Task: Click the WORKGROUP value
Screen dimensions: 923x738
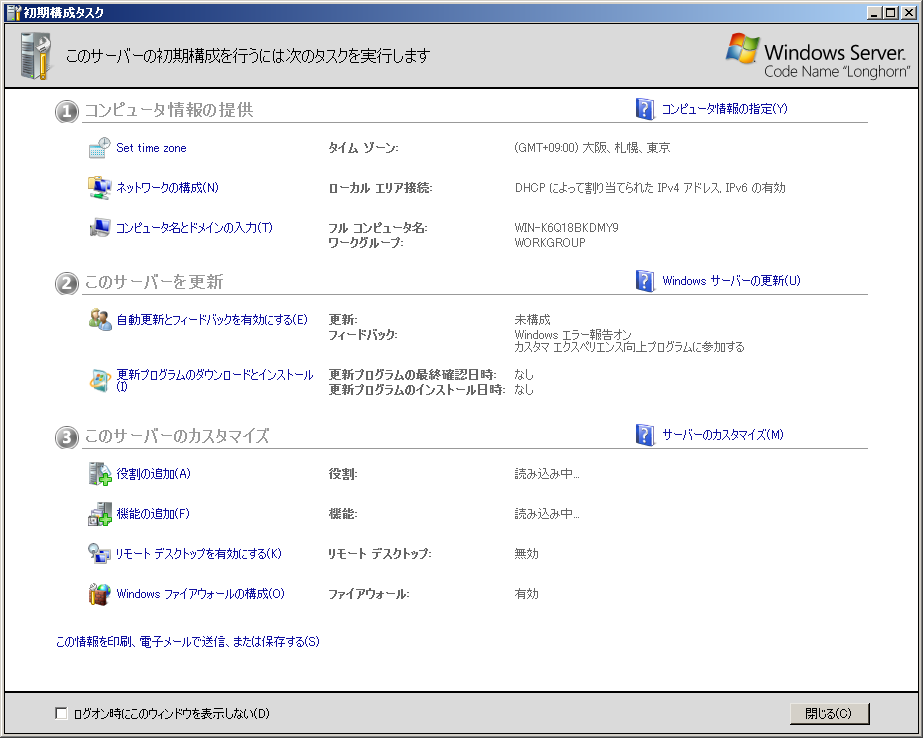Action: tap(550, 242)
